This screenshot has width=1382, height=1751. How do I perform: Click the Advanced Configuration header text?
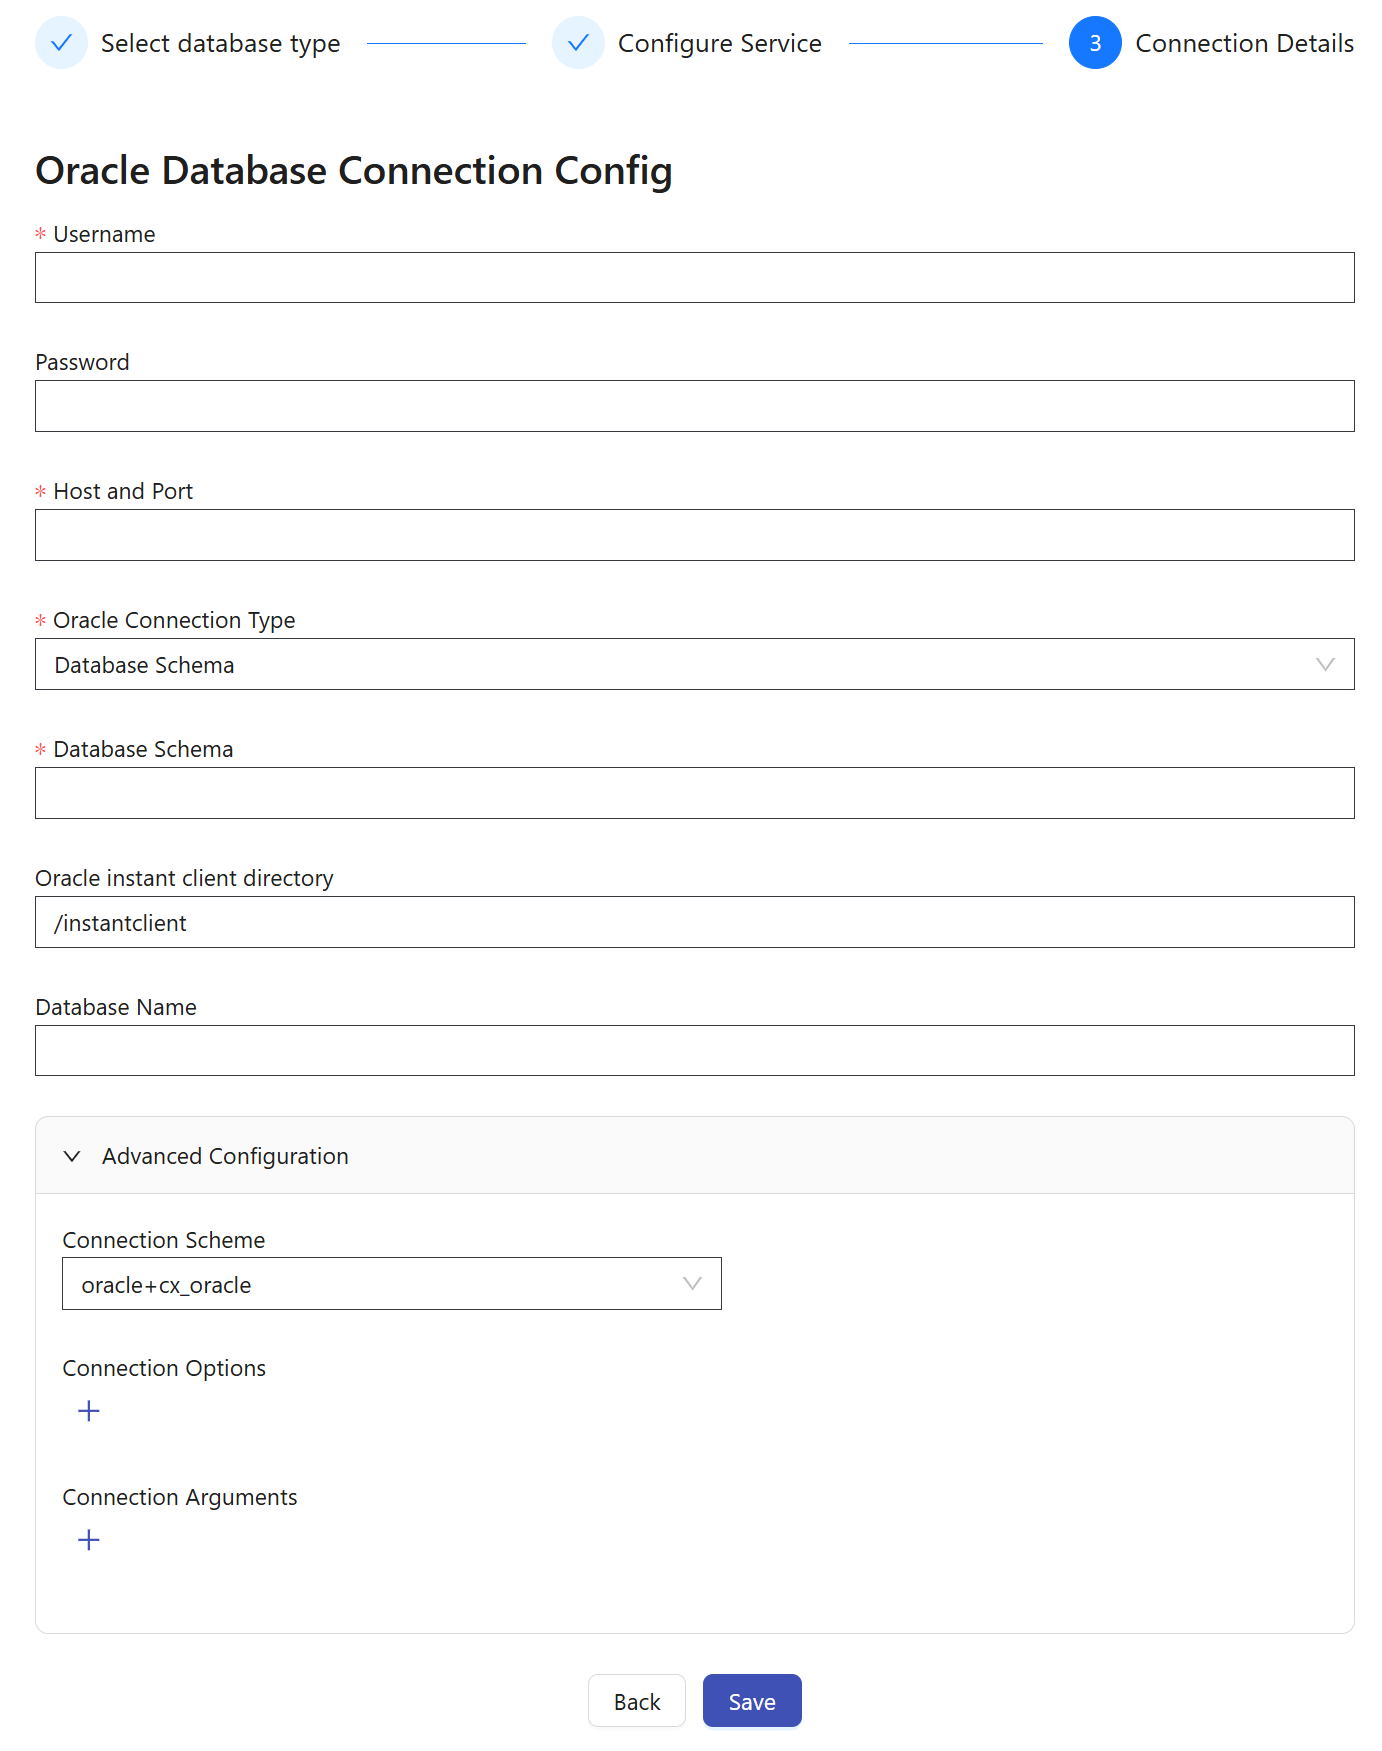click(x=225, y=1156)
